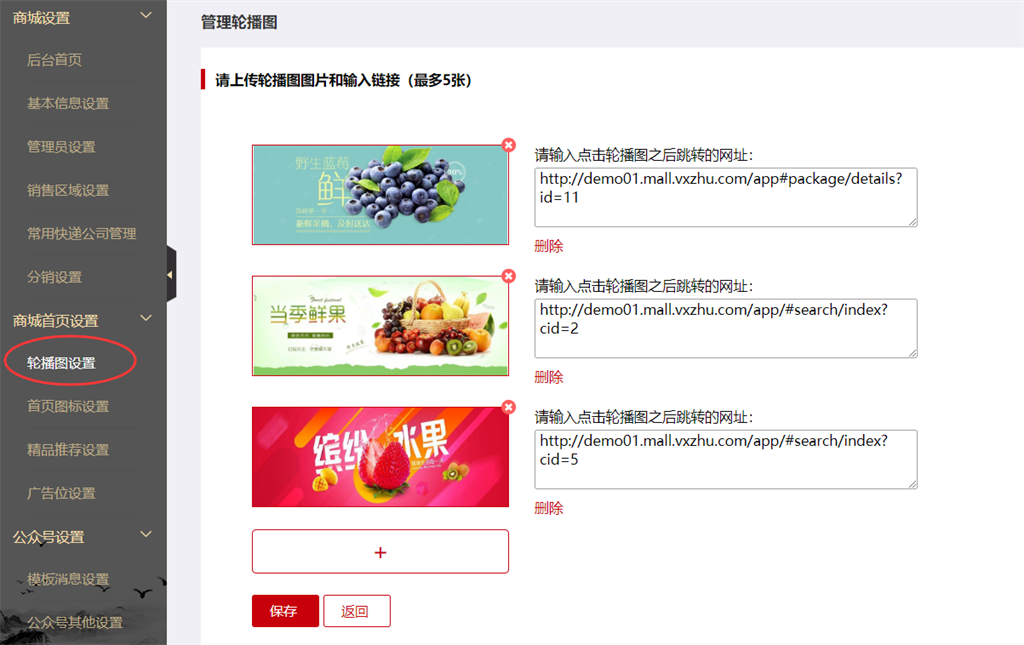Remove strawberry banner via red X icon
Viewport: 1024px width, 645px height.
509,407
